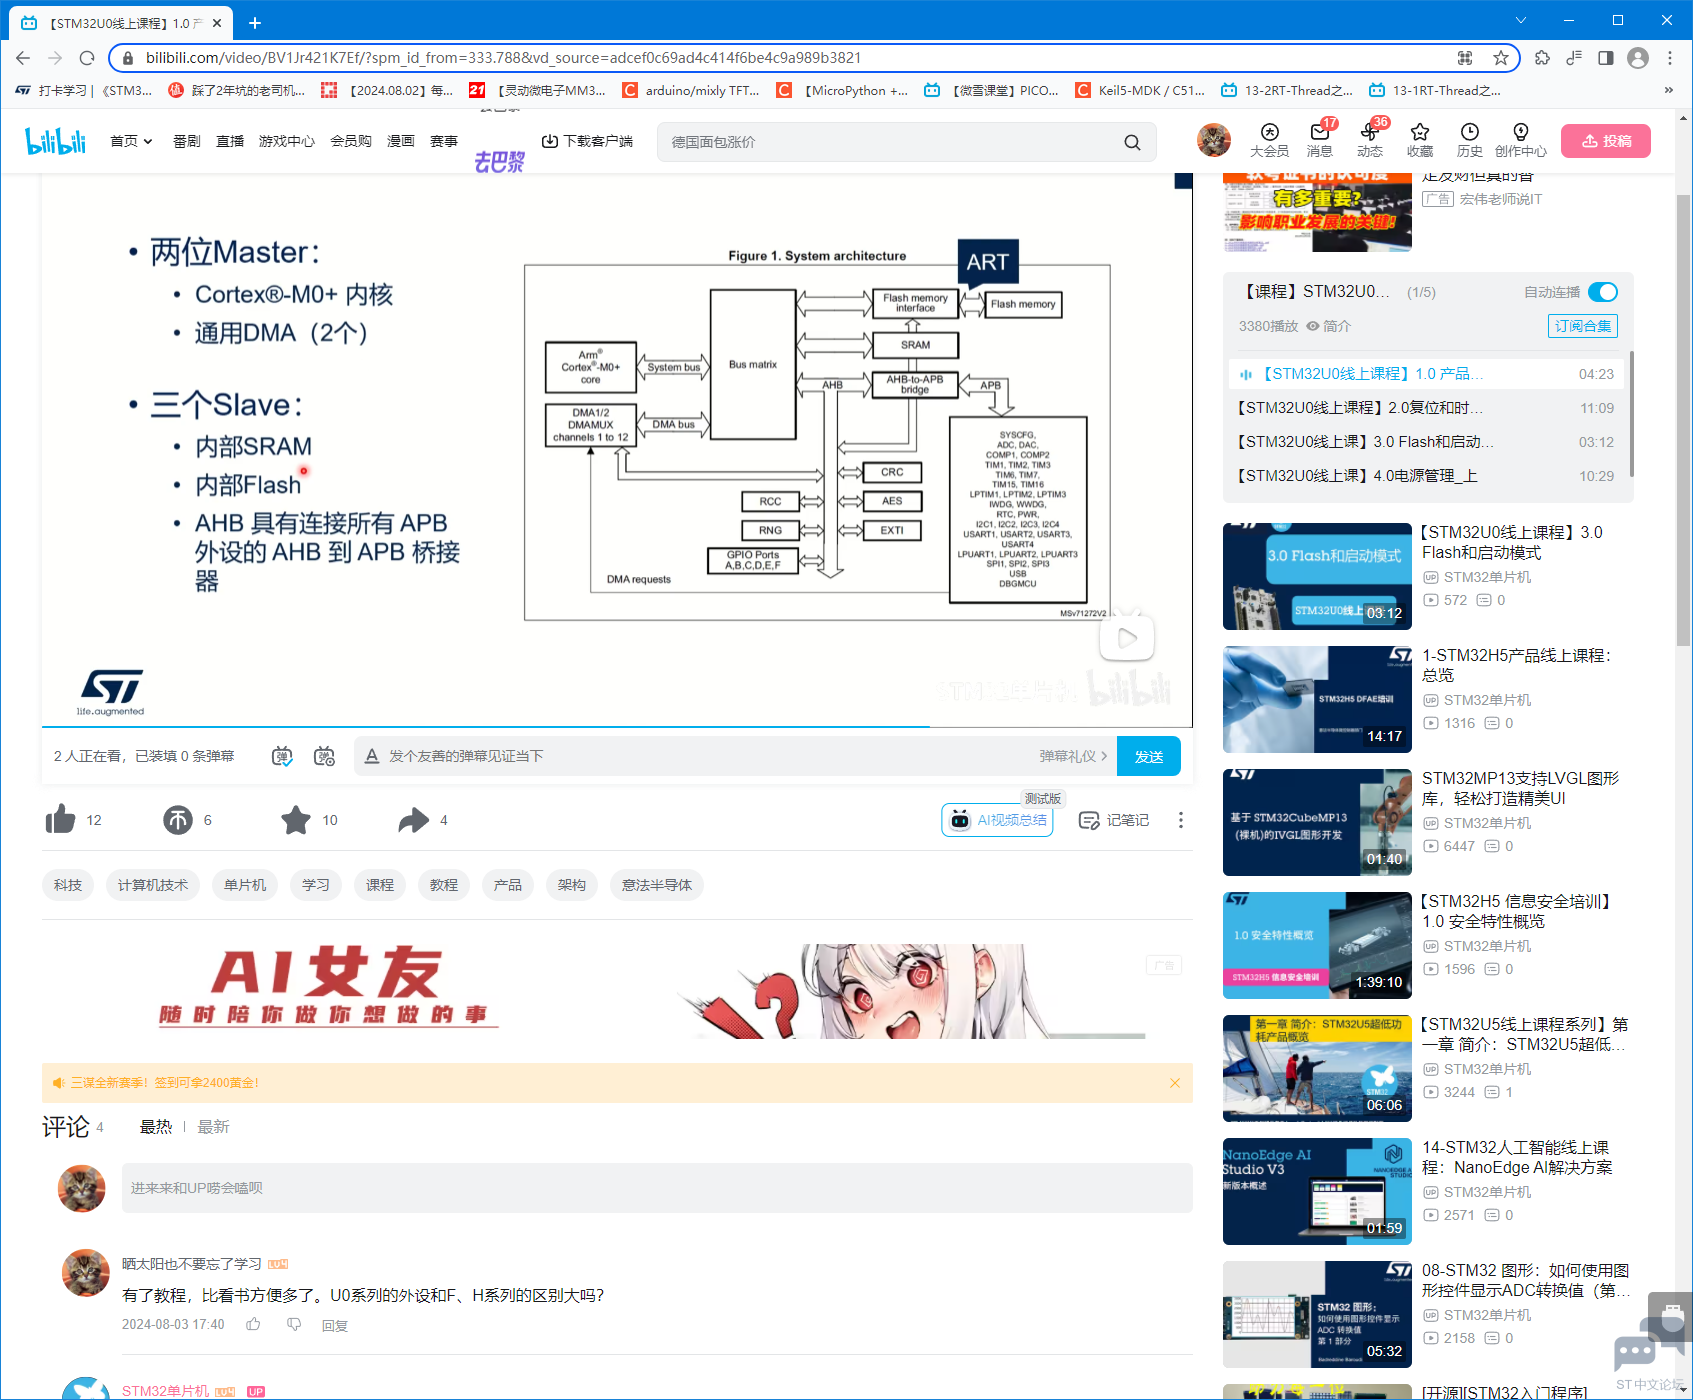Open the 动态 feed icon

click(1370, 140)
